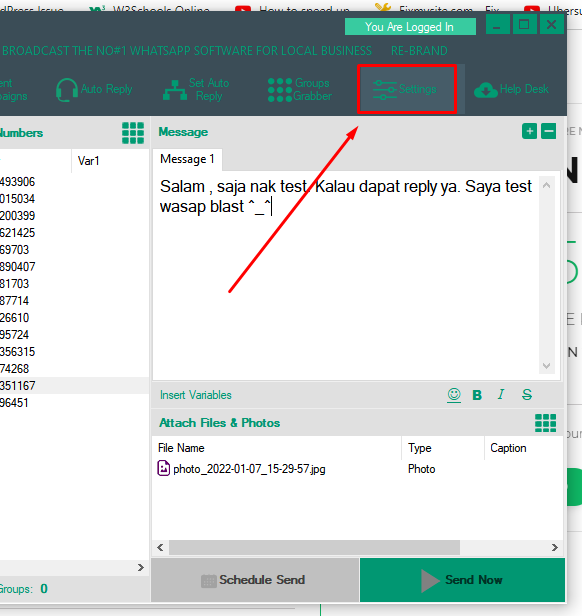This screenshot has height=616, width=582.
Task: Select number row ending 69703
Action: click(74, 250)
